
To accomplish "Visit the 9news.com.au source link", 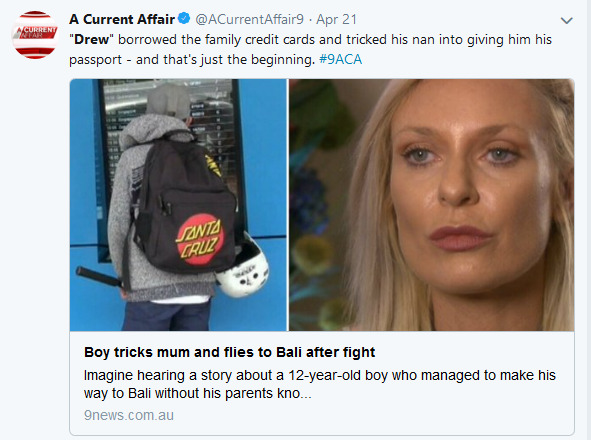I will click(129, 415).
